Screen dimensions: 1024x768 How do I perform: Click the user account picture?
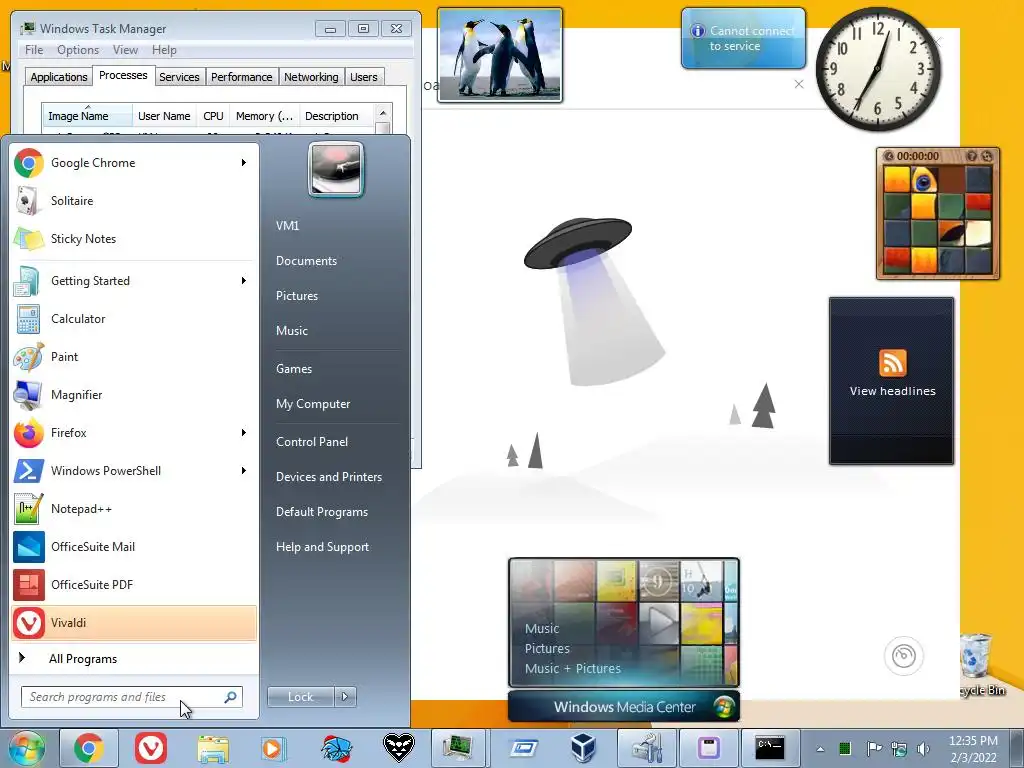(336, 169)
